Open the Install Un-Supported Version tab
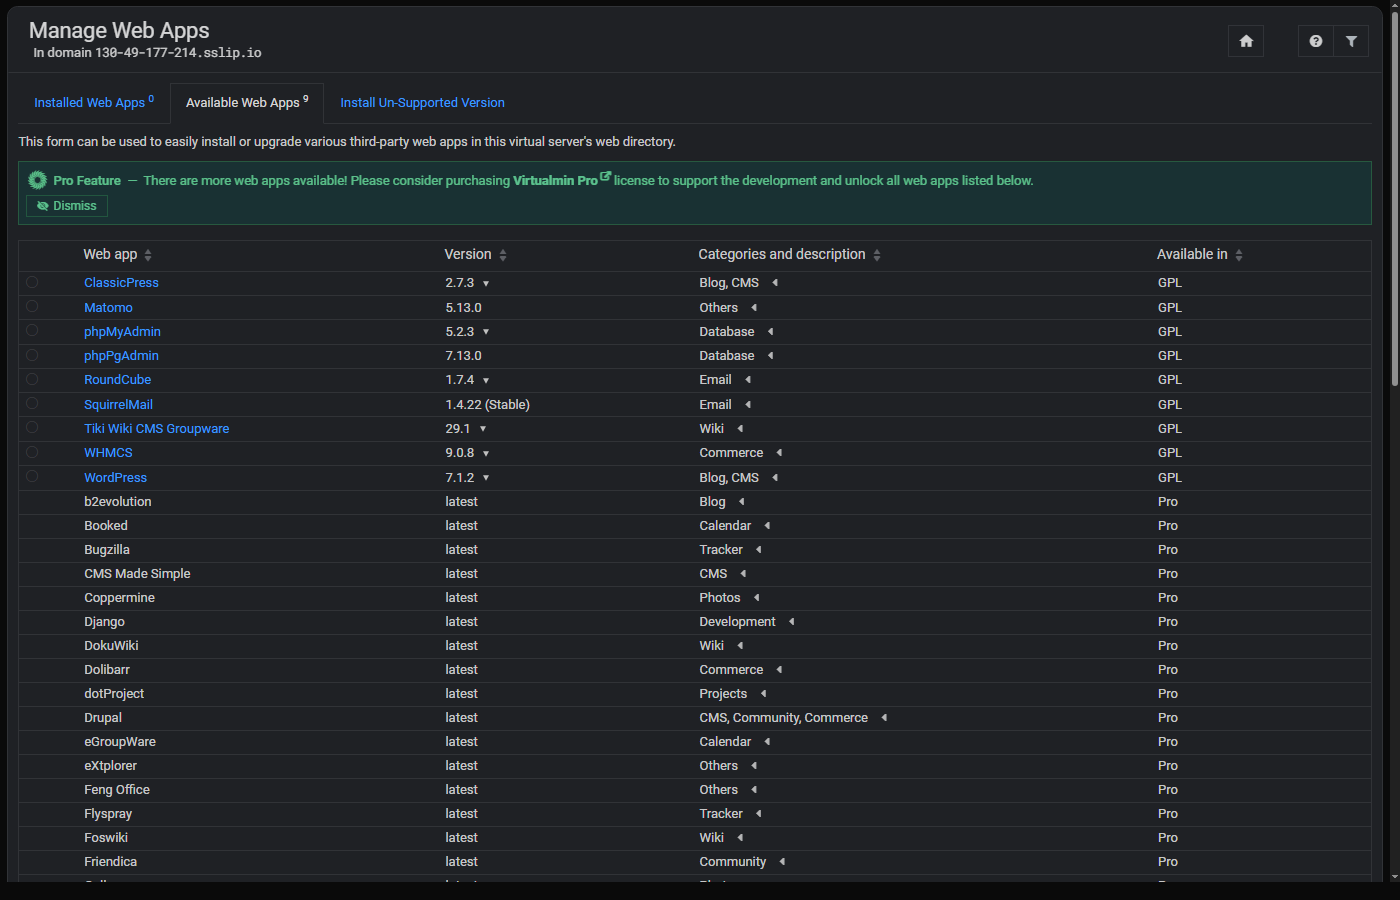The height and width of the screenshot is (900, 1400). click(x=422, y=102)
